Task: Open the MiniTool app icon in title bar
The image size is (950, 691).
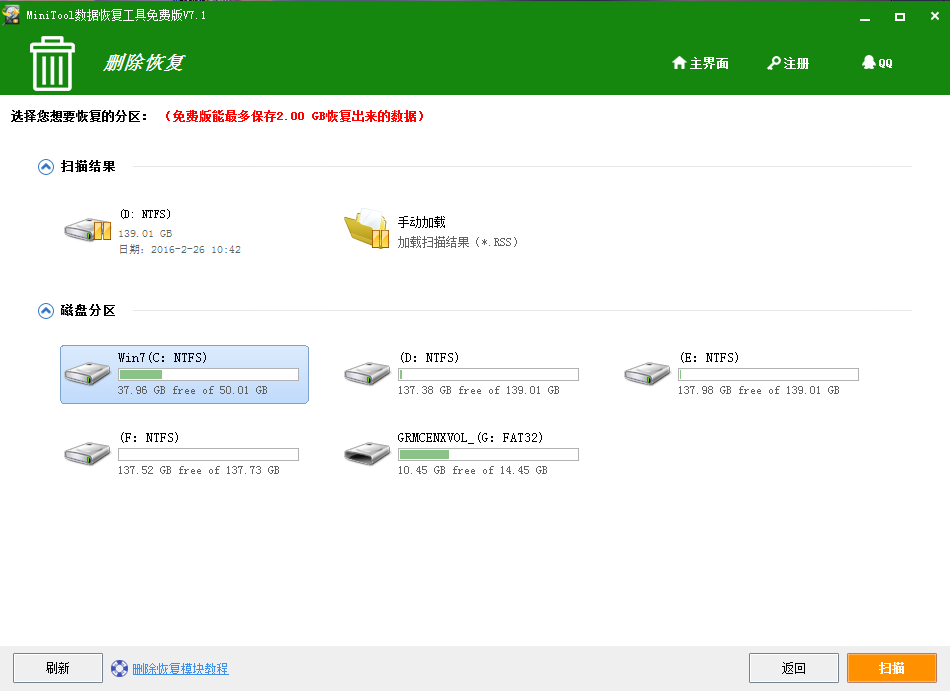Action: coord(11,15)
